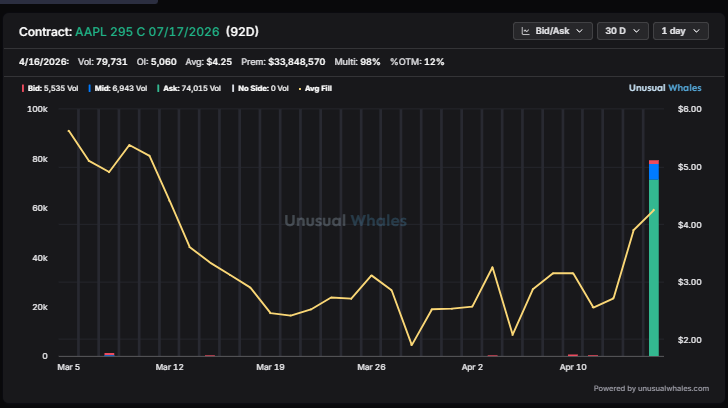Screen dimensions: 728x408
Task: Click the Unusual Whales logo above the chart
Action: [665, 88]
